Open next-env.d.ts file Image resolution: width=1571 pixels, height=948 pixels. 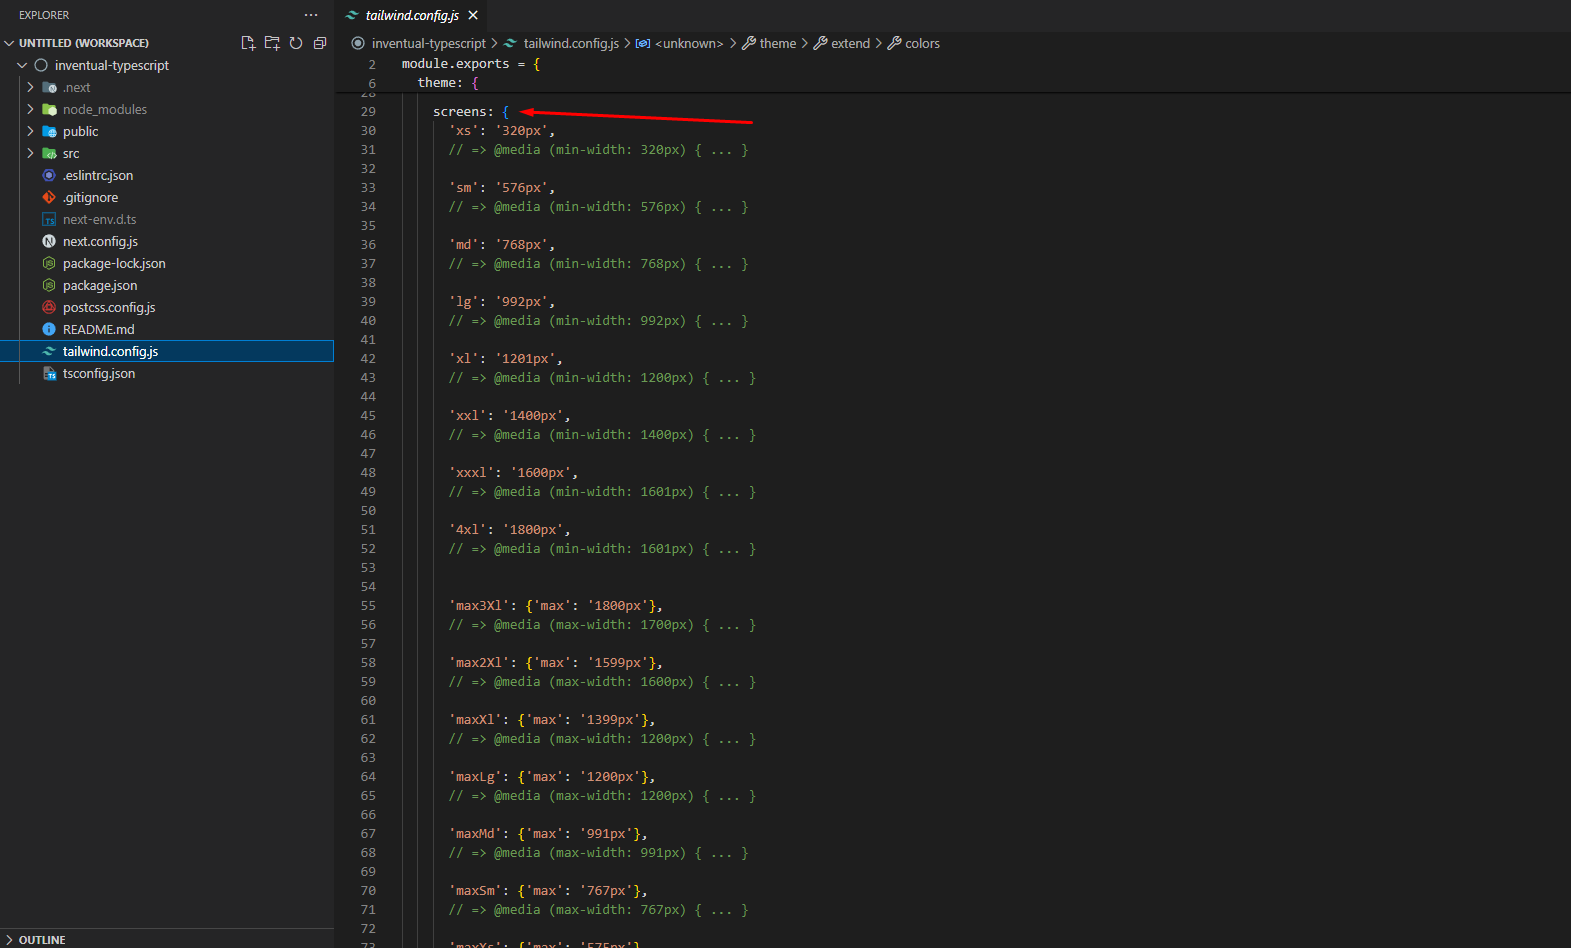[99, 219]
